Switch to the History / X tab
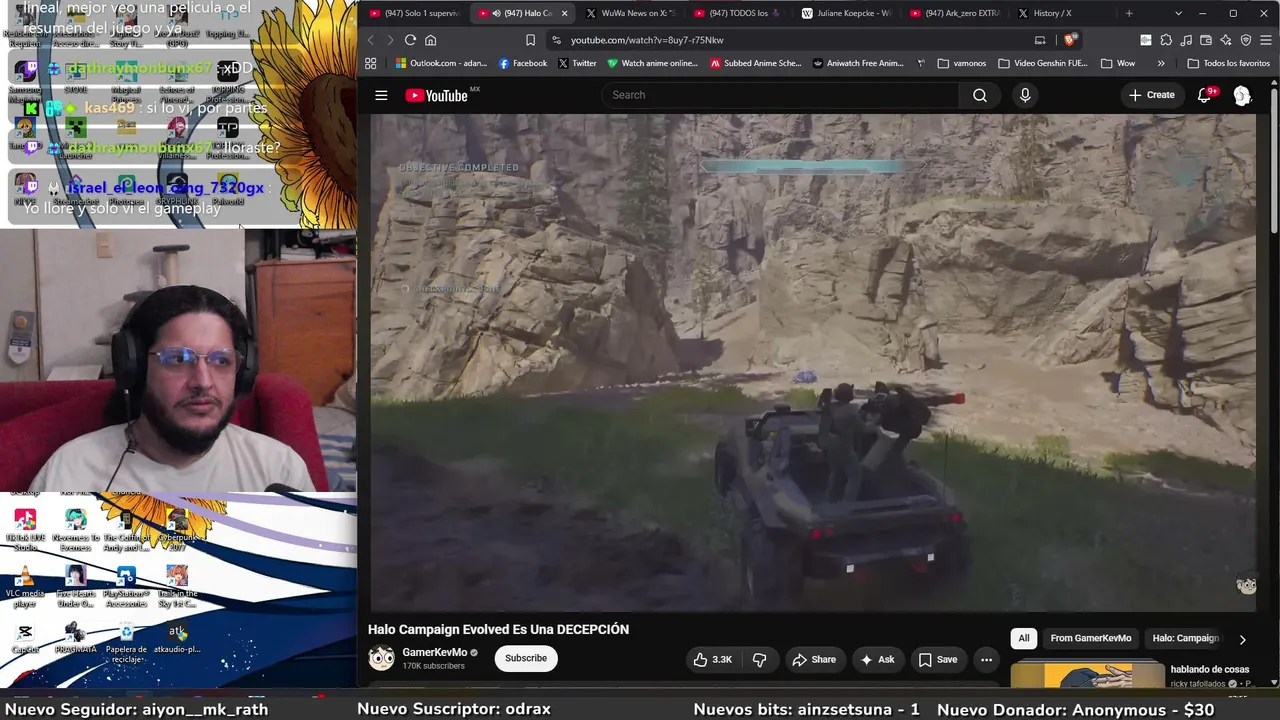The width and height of the screenshot is (1280, 720). [x=1062, y=13]
